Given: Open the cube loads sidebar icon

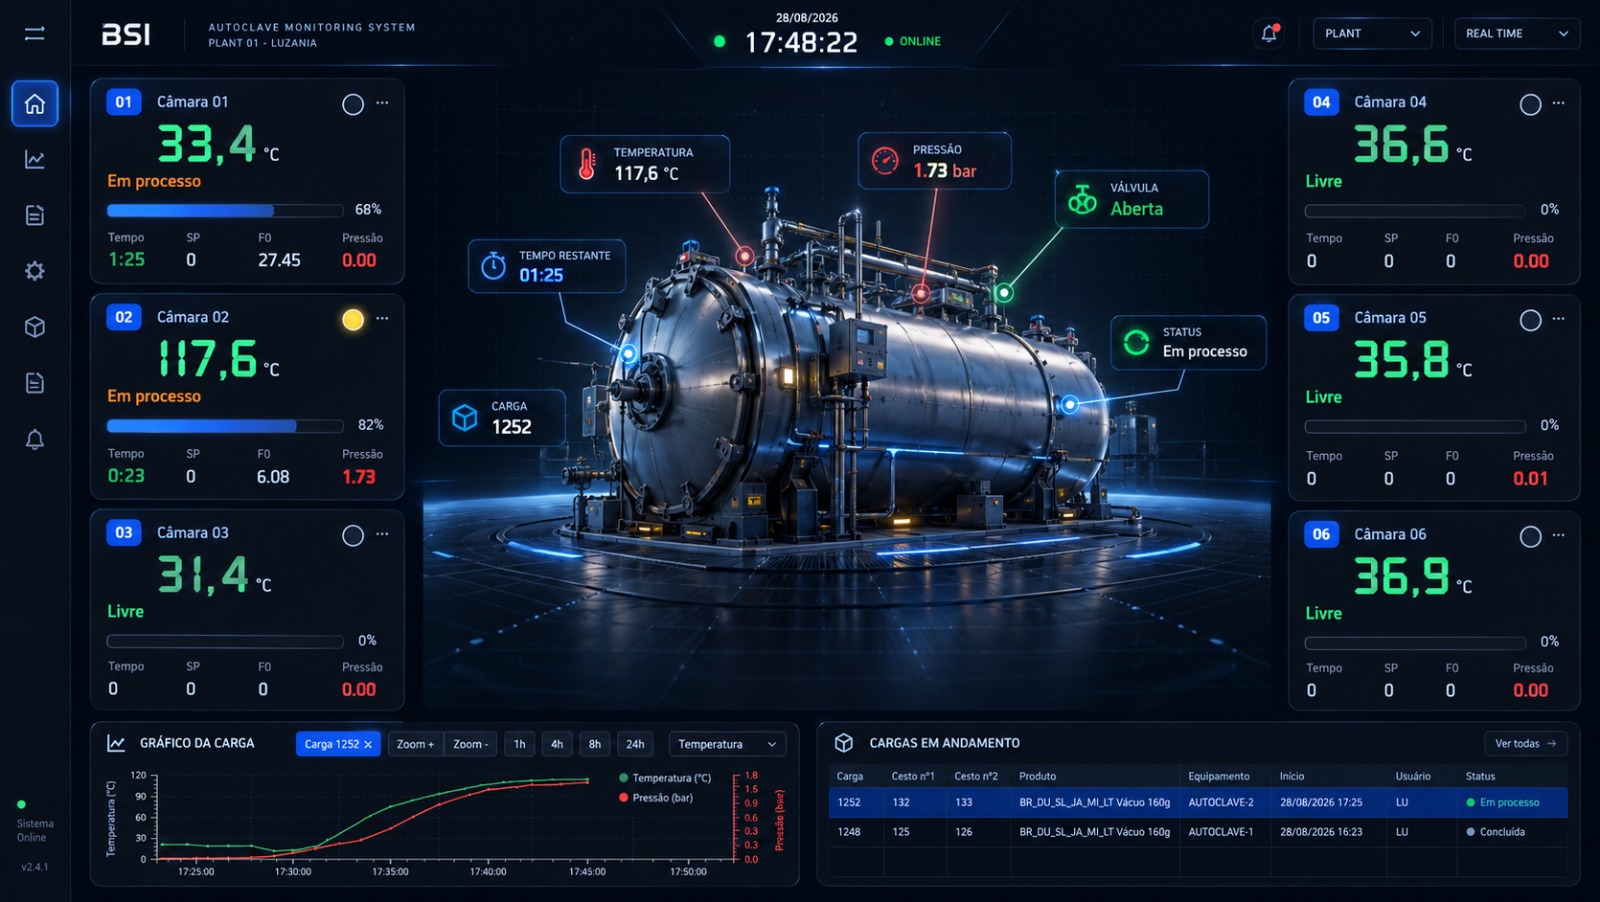Looking at the screenshot, I should pyautogui.click(x=35, y=327).
